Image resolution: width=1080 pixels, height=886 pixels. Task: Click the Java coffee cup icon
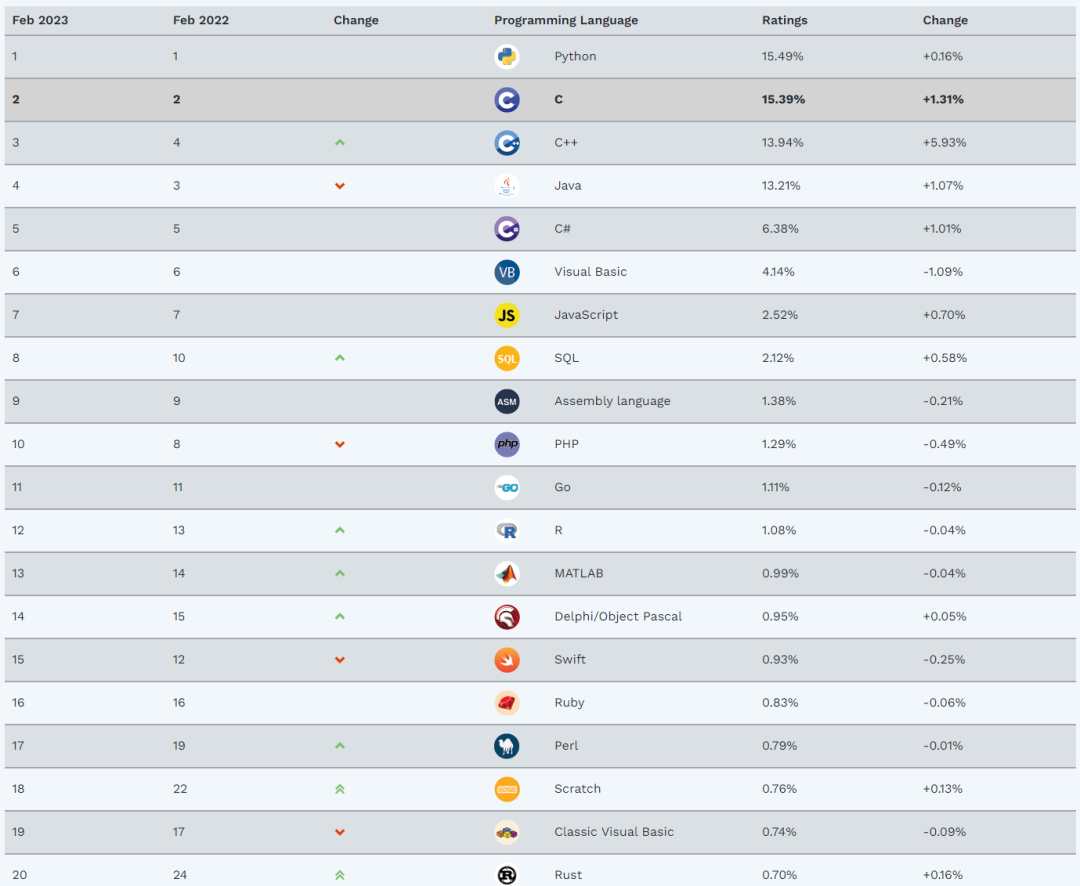(507, 186)
